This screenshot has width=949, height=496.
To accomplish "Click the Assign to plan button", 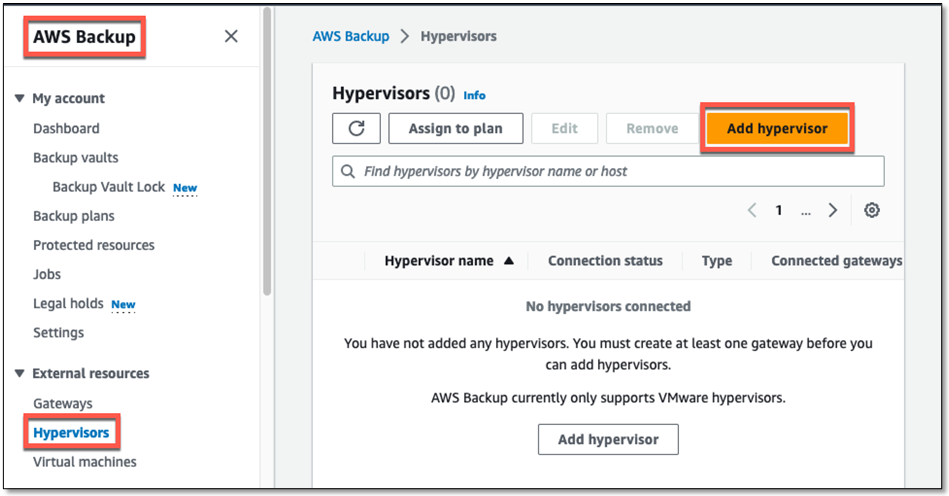I will pyautogui.click(x=456, y=128).
